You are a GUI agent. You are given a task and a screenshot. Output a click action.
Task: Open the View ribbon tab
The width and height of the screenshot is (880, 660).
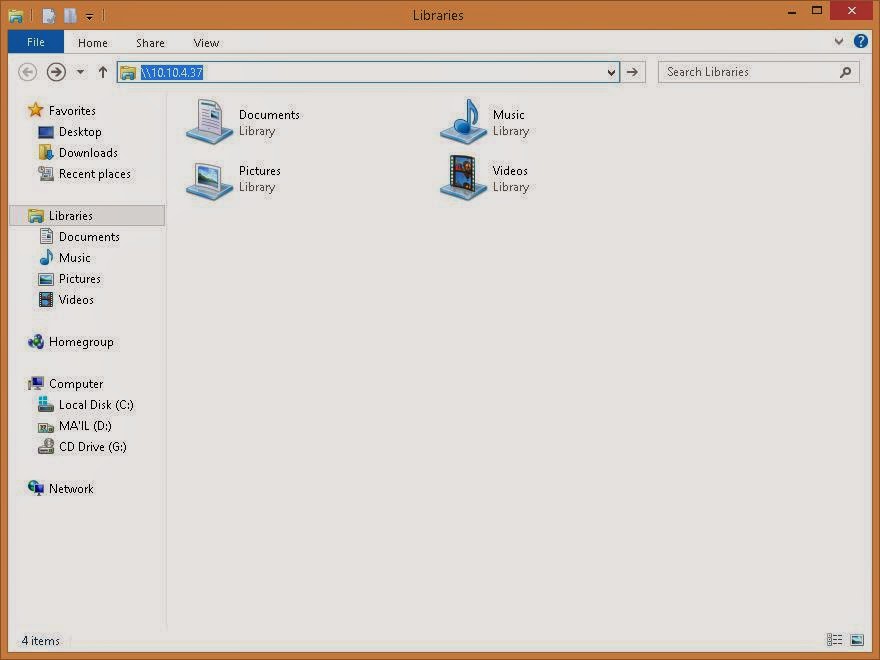tap(206, 42)
